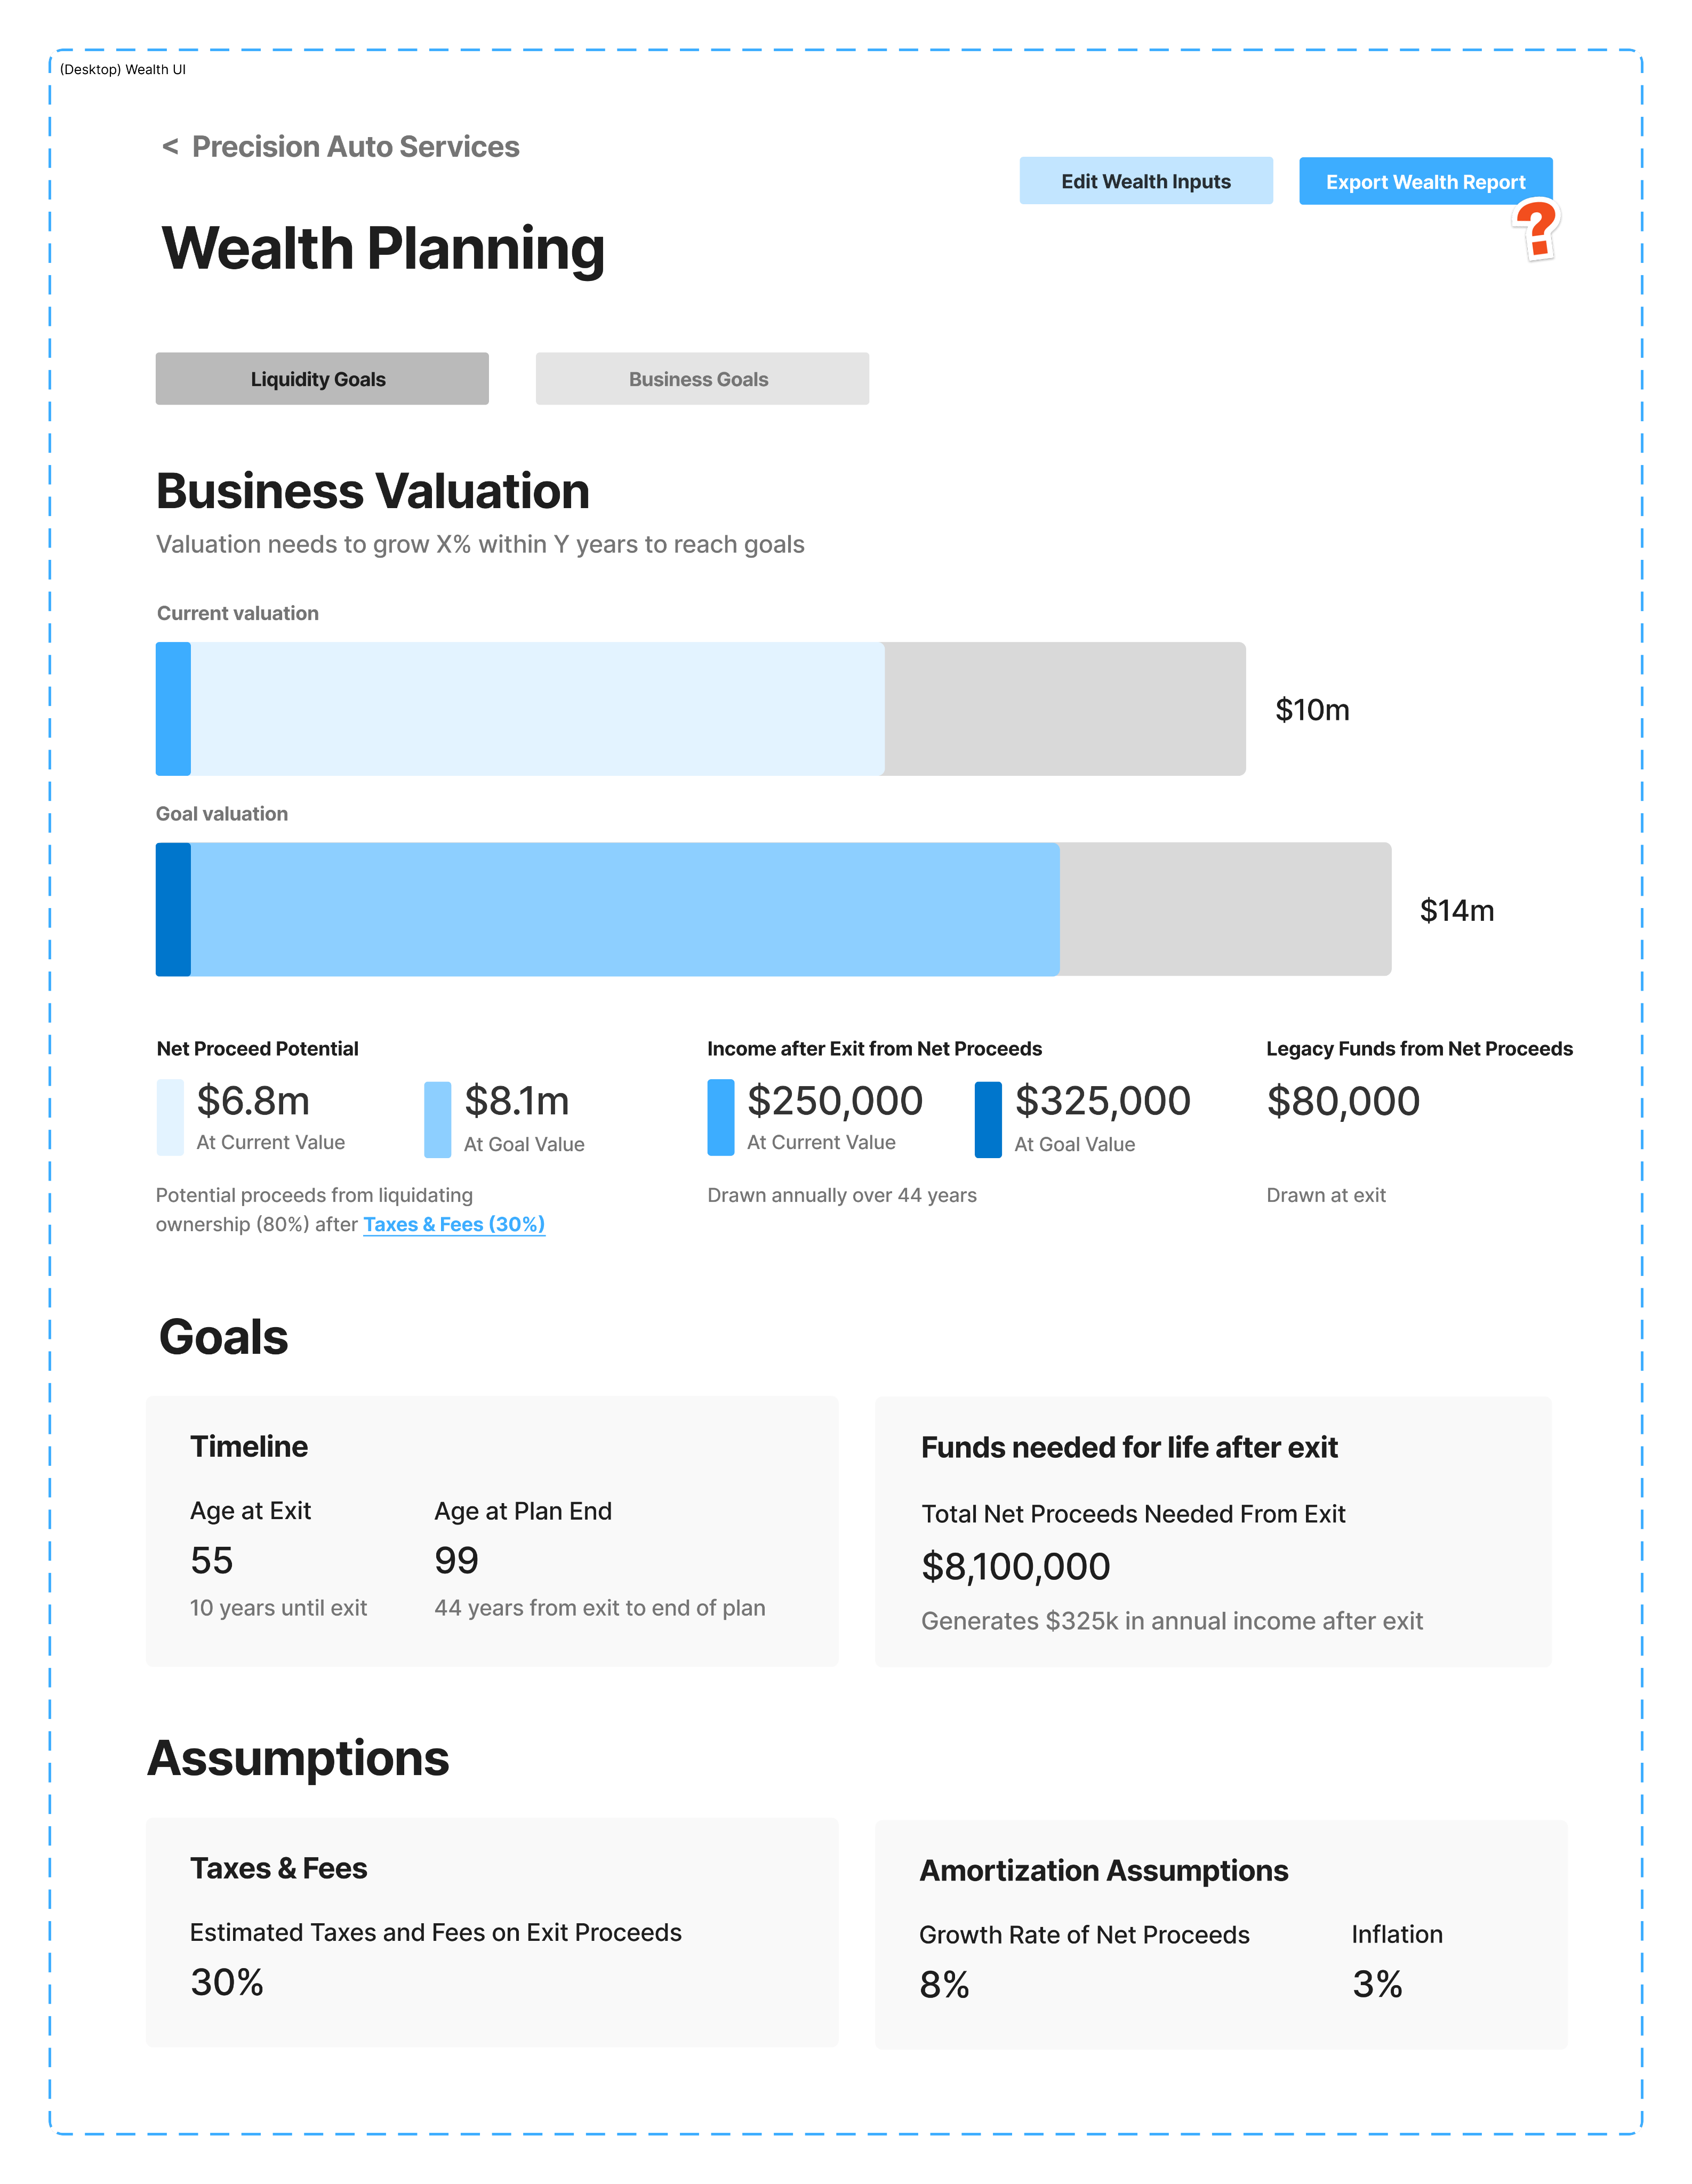Select the Funds needed for life after exit card
1692x2184 pixels.
(1213, 1530)
